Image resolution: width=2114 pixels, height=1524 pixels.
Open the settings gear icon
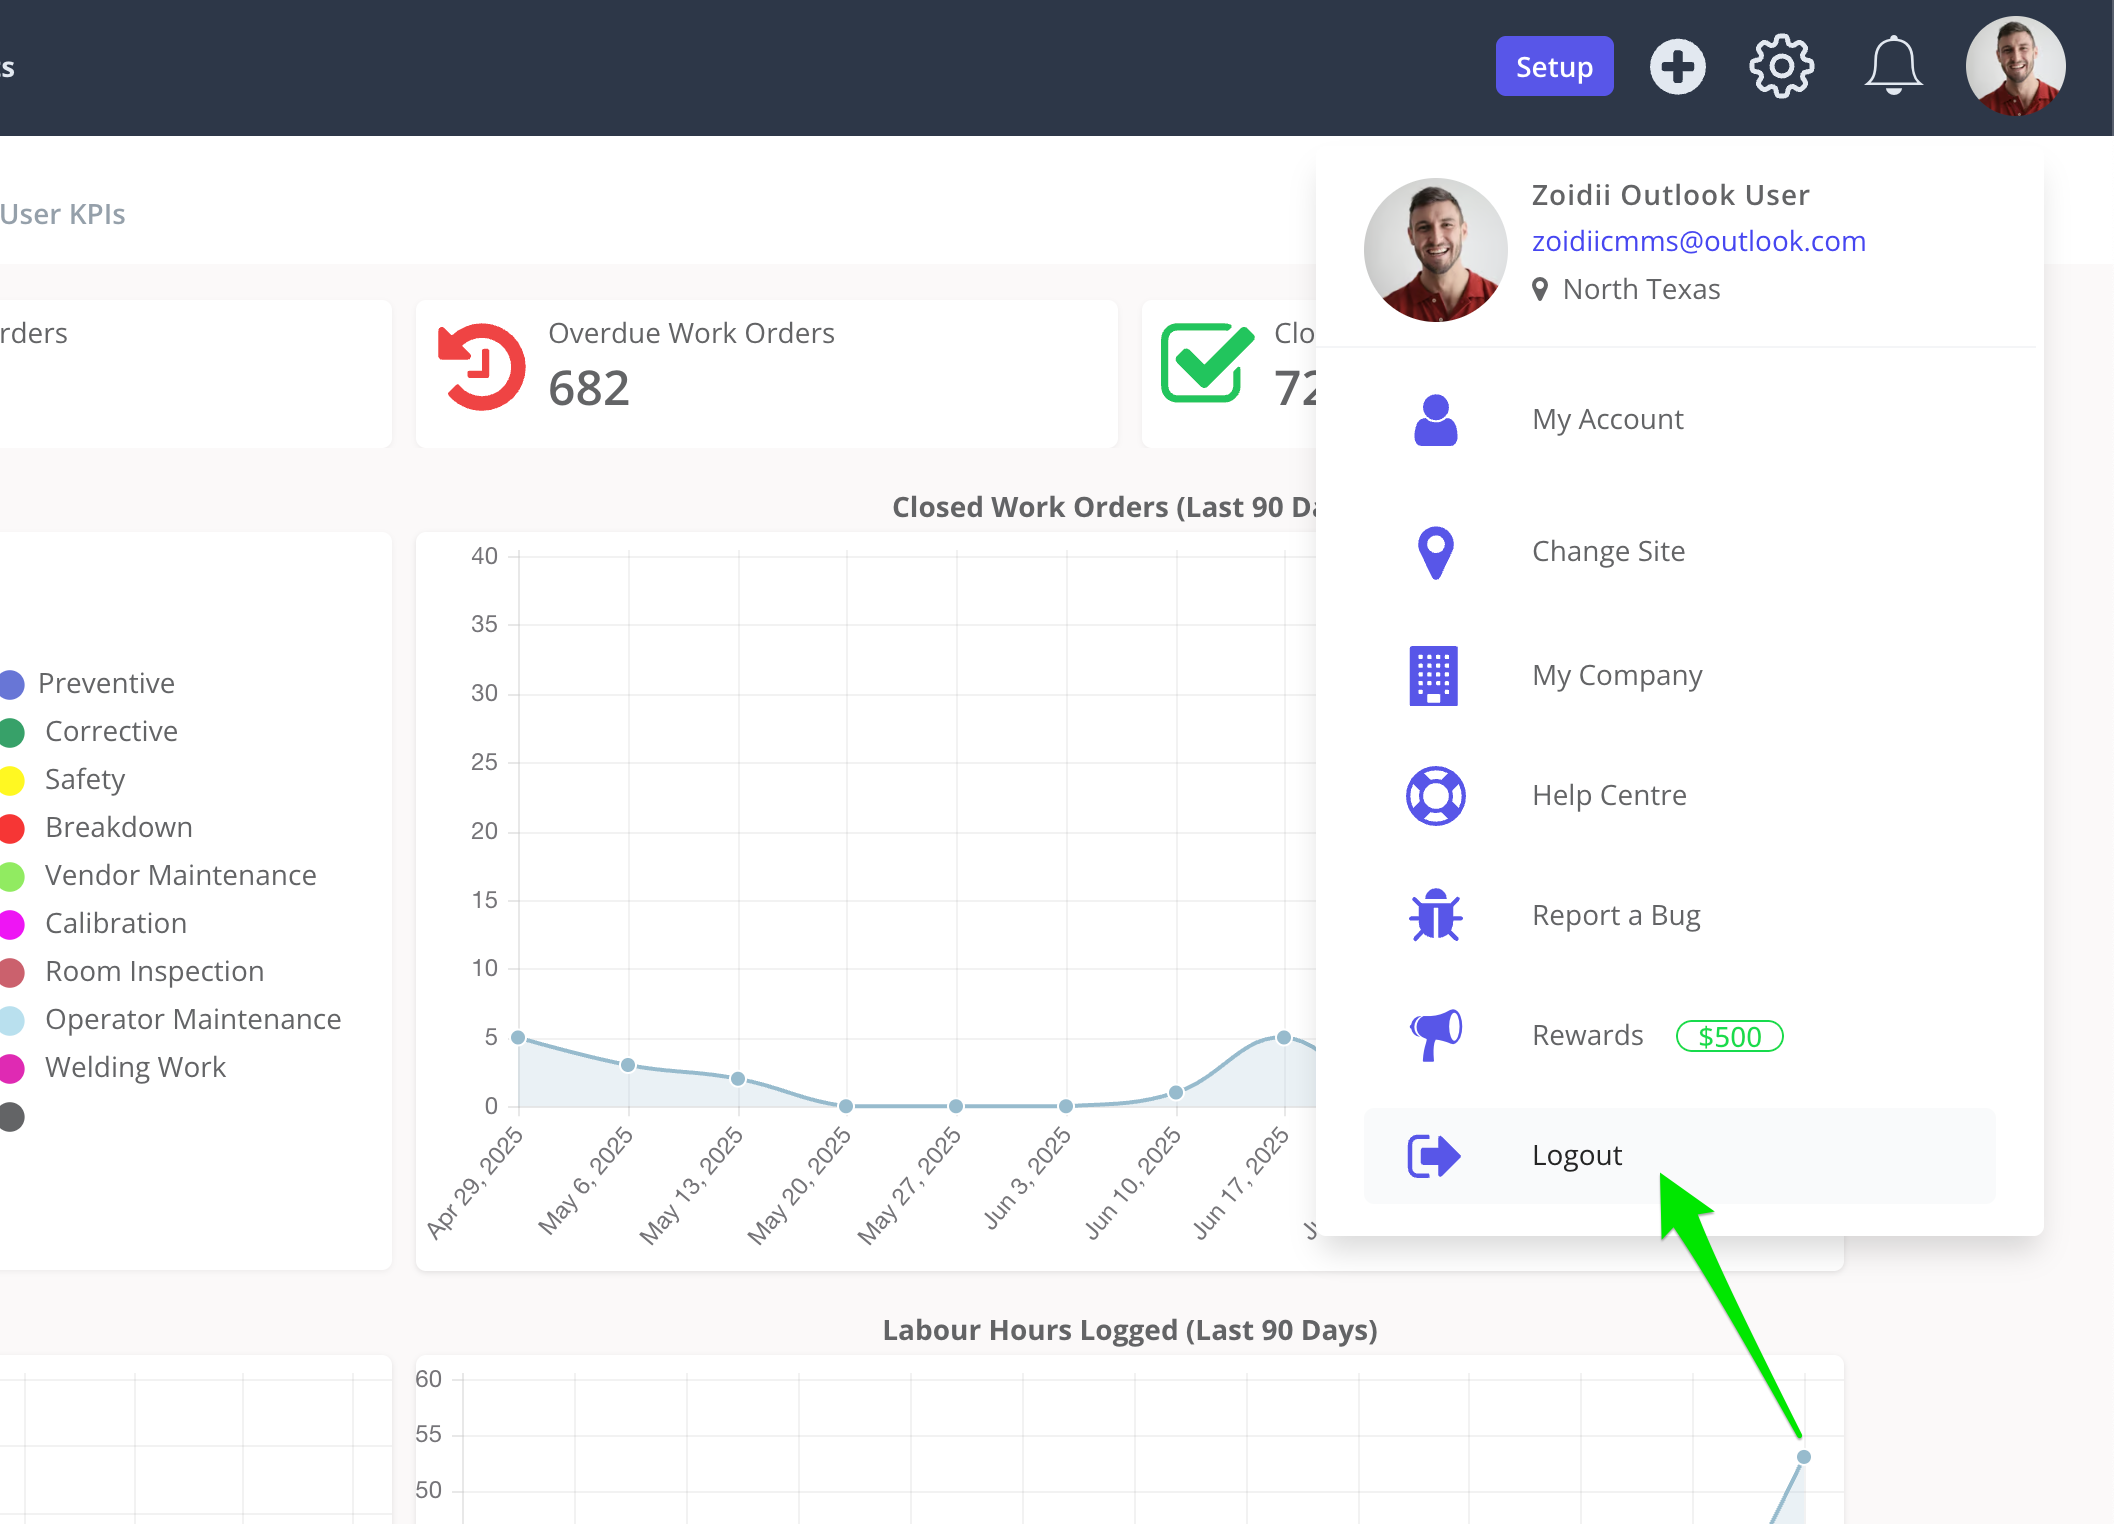coord(1782,67)
